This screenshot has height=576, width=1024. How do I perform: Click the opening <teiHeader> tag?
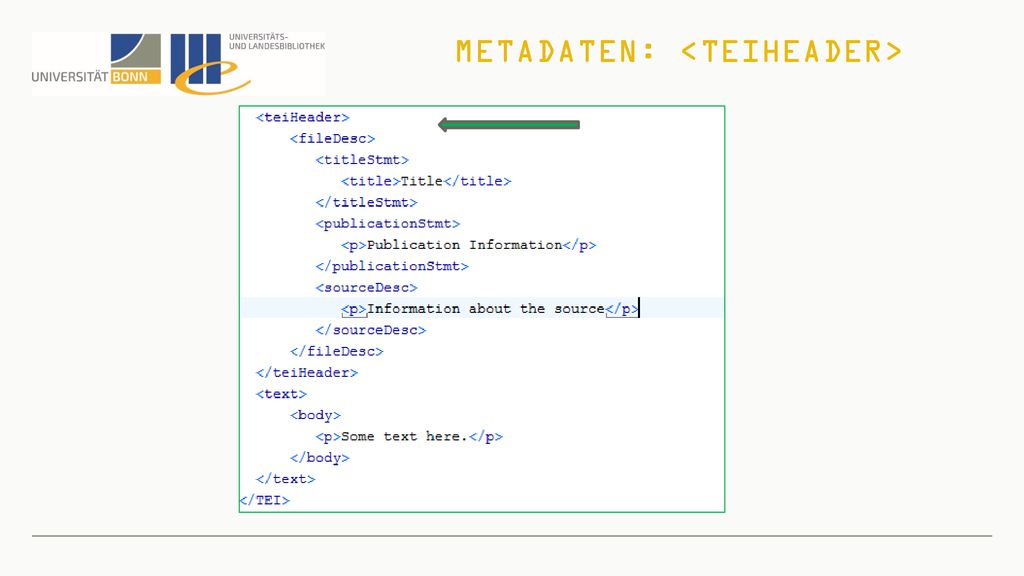(x=302, y=118)
